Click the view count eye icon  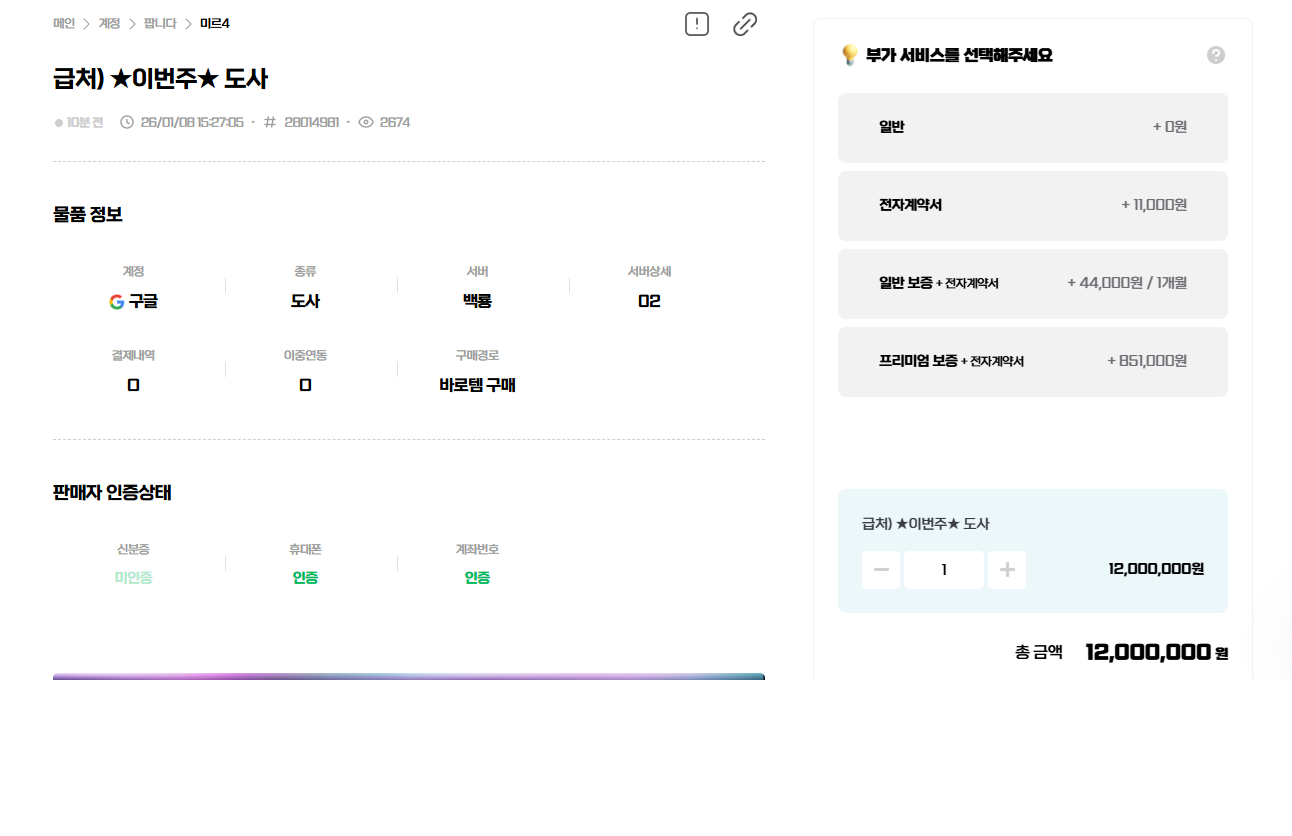[x=366, y=122]
